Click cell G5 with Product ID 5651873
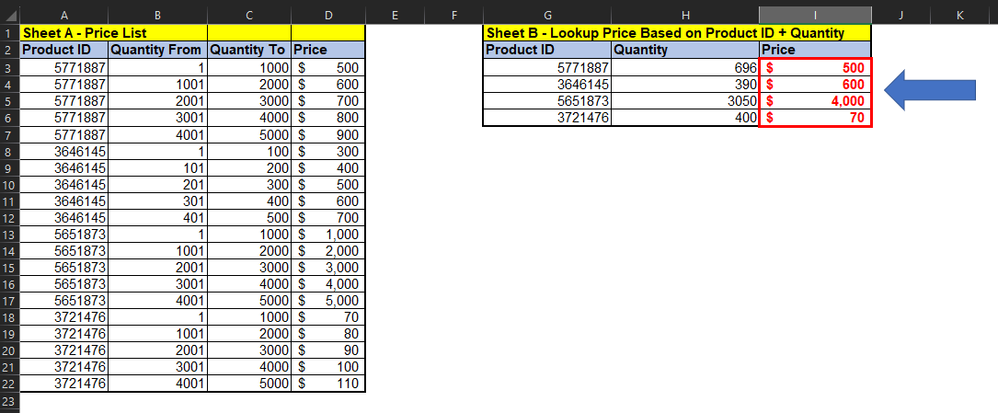Image resolution: width=998 pixels, height=413 pixels. pos(547,101)
